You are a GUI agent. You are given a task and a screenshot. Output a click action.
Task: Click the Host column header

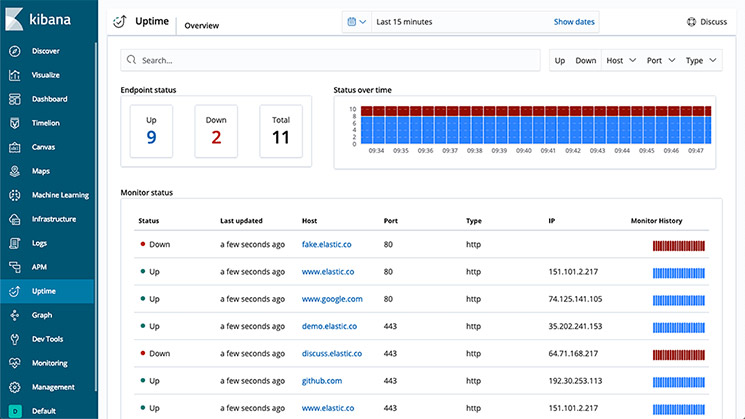[309, 221]
